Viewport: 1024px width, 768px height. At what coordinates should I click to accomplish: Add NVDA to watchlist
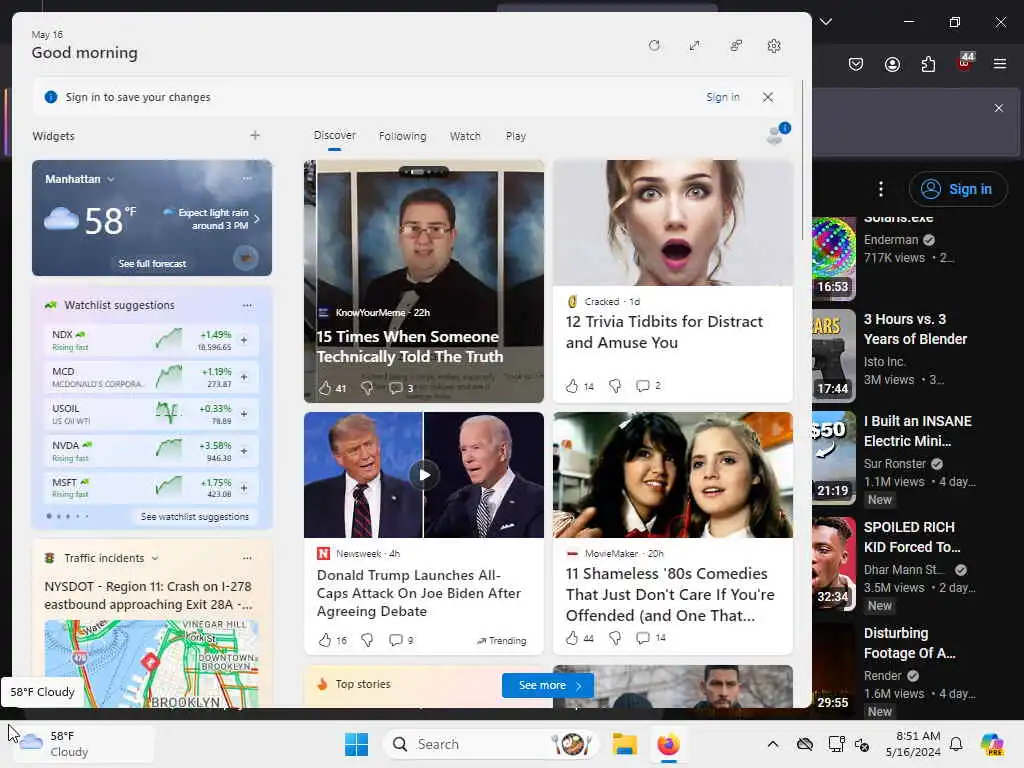pos(244,451)
